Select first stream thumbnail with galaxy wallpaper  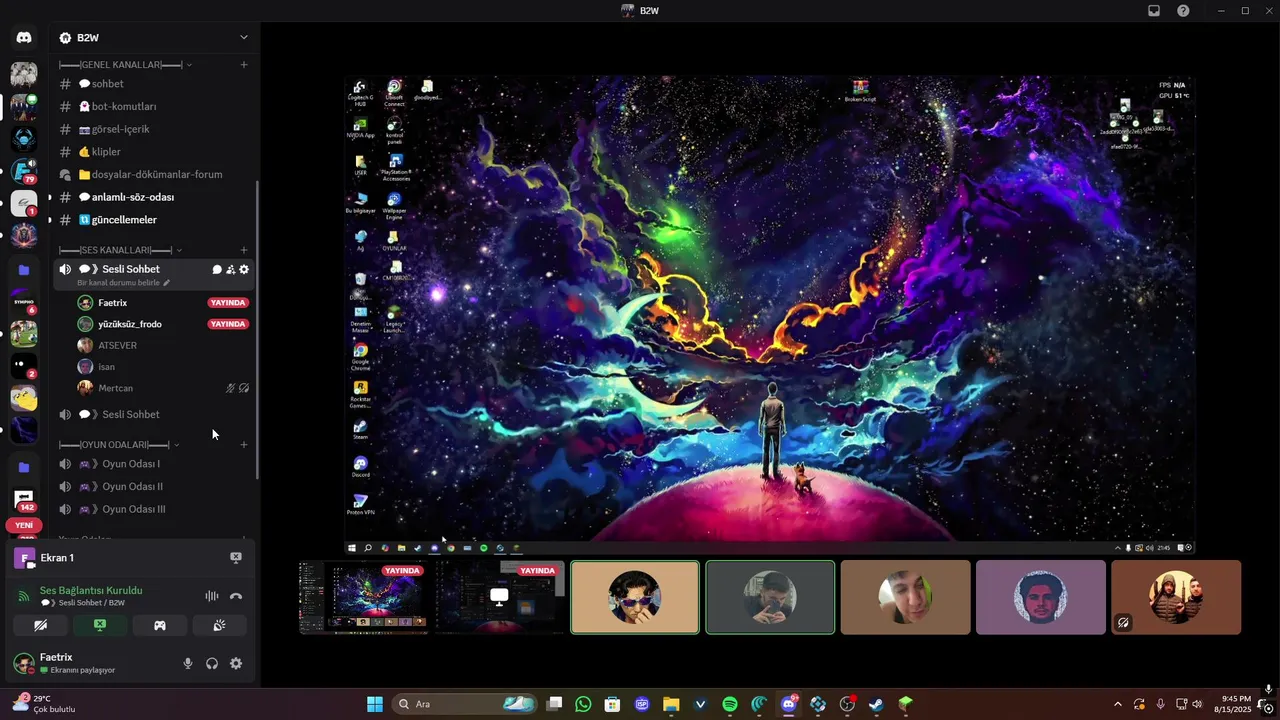[364, 597]
